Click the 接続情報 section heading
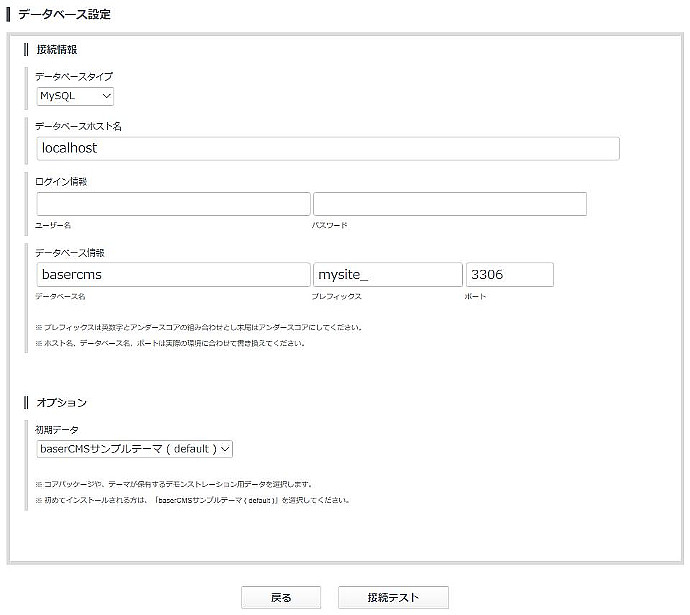690x615 pixels. tap(56, 49)
